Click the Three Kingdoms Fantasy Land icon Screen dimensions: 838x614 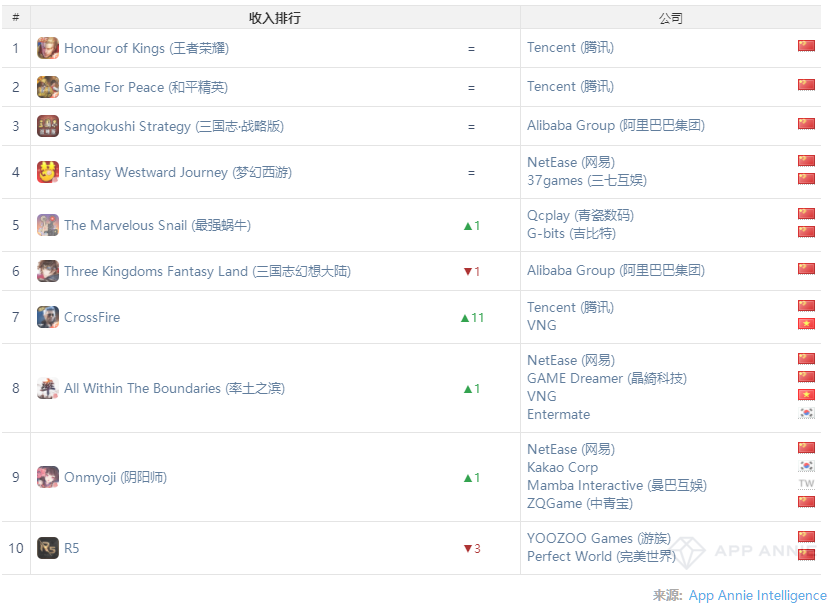click(48, 271)
